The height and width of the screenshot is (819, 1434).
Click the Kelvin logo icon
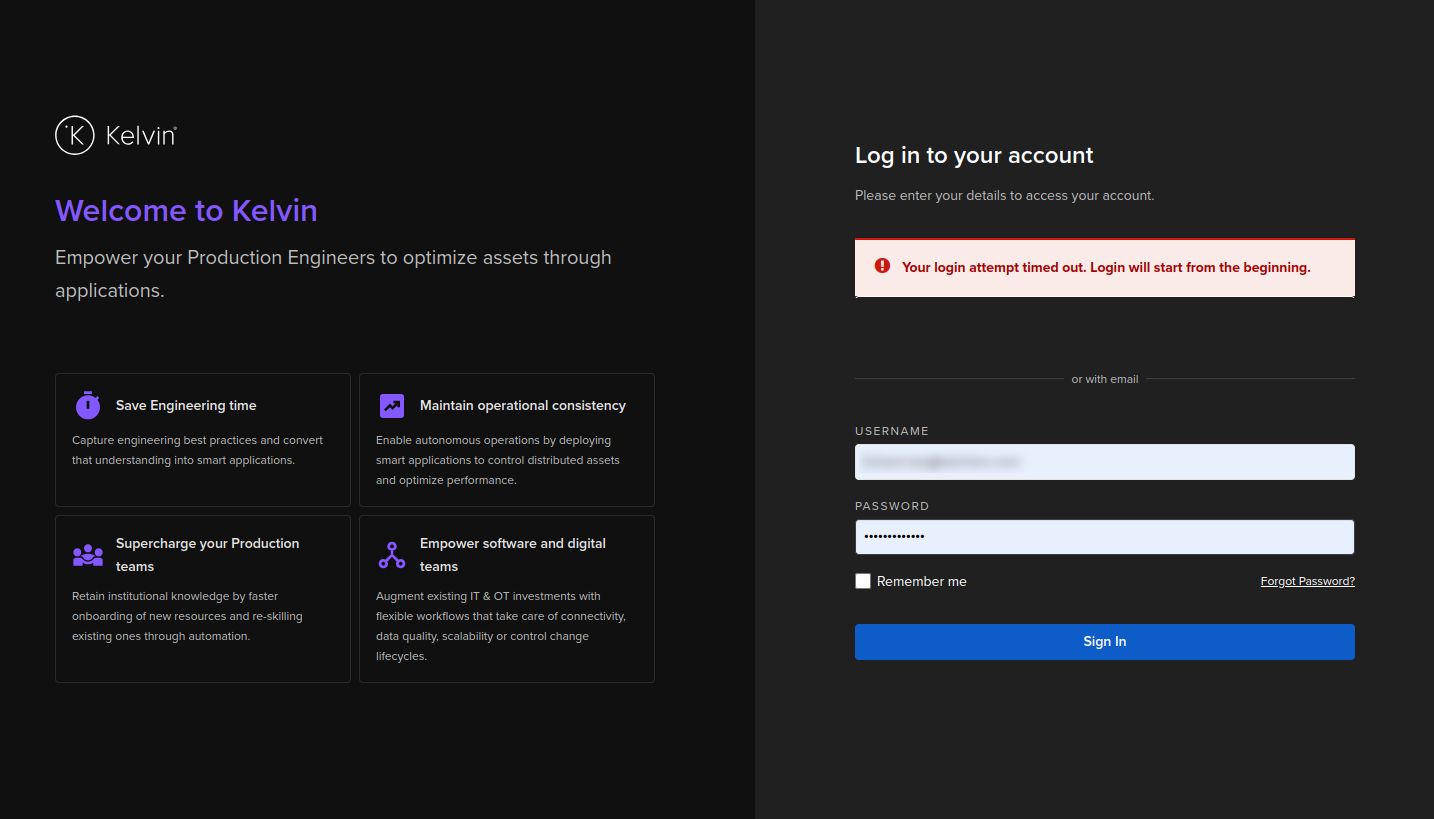[75, 135]
